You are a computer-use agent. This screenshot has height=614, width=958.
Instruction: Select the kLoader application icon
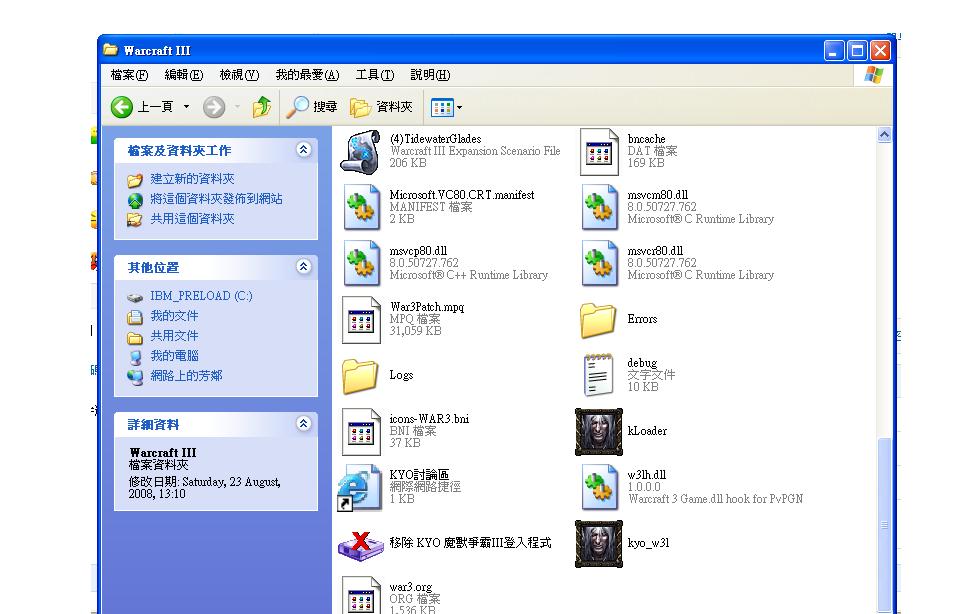(x=599, y=432)
